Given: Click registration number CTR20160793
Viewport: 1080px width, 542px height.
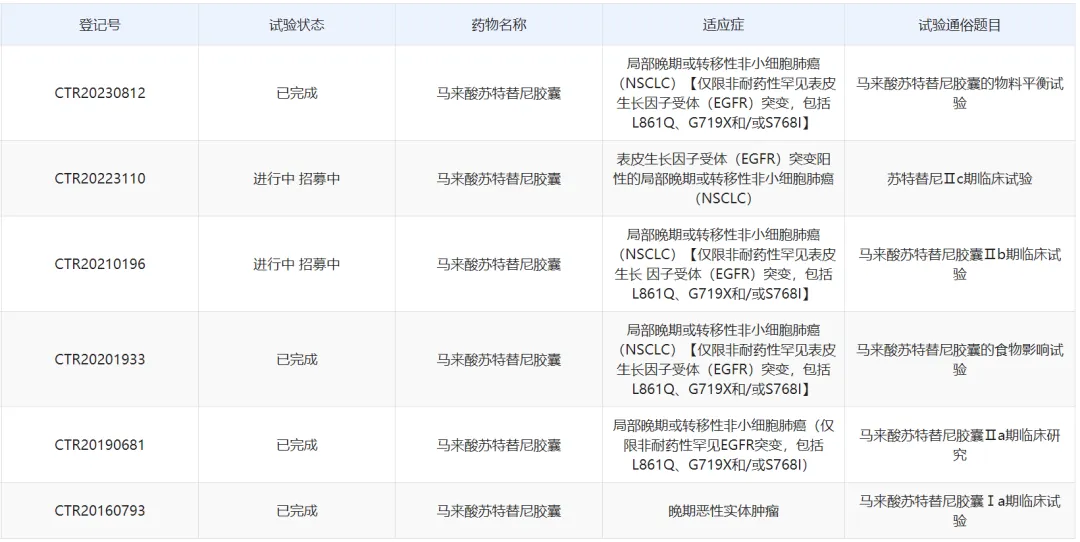Looking at the screenshot, I should point(99,511).
